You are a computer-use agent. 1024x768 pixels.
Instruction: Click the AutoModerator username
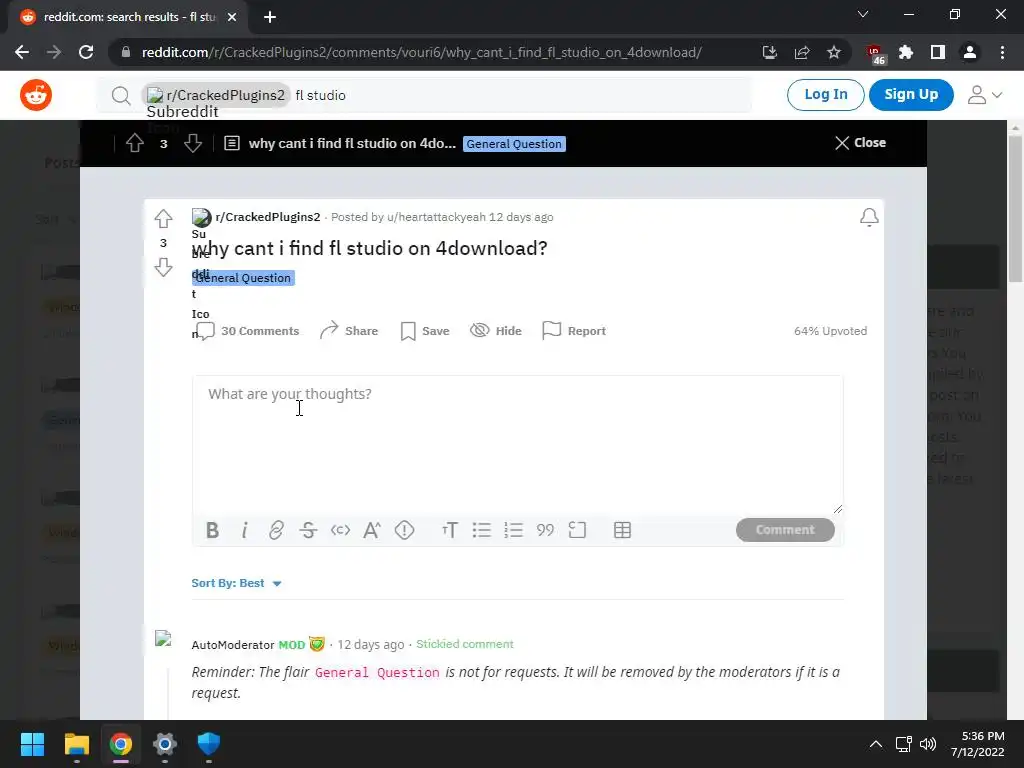click(x=232, y=645)
